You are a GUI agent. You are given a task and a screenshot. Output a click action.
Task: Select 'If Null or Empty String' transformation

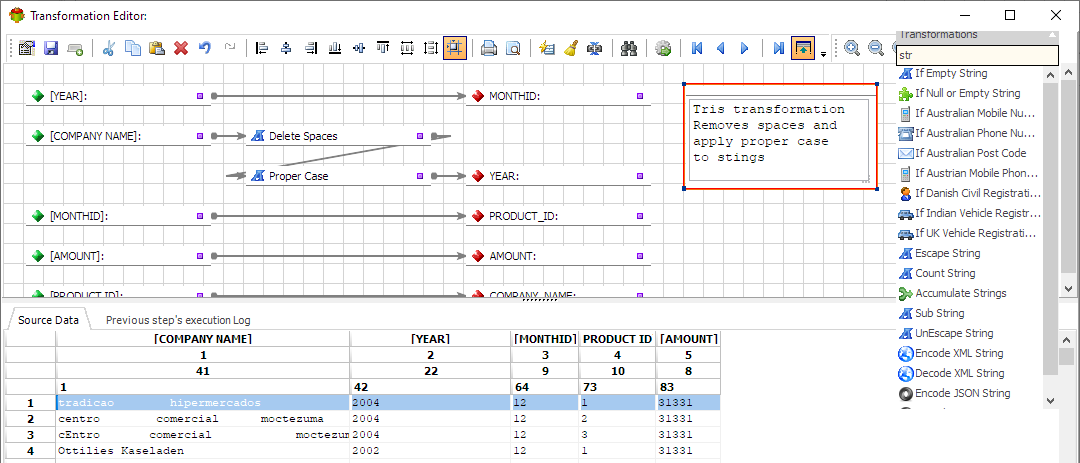[968, 93]
